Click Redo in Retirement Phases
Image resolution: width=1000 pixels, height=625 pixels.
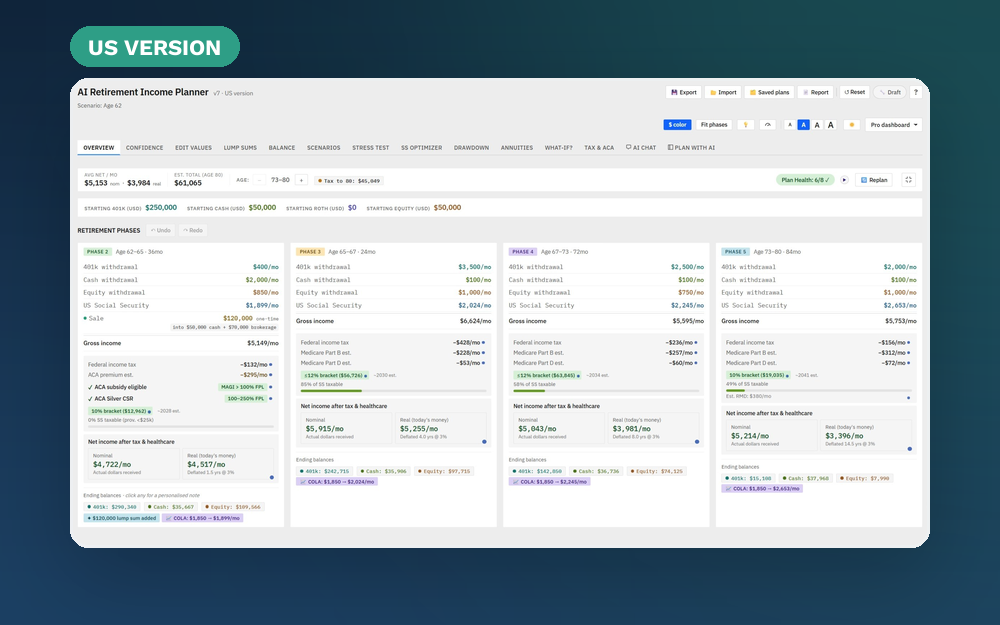(x=193, y=230)
